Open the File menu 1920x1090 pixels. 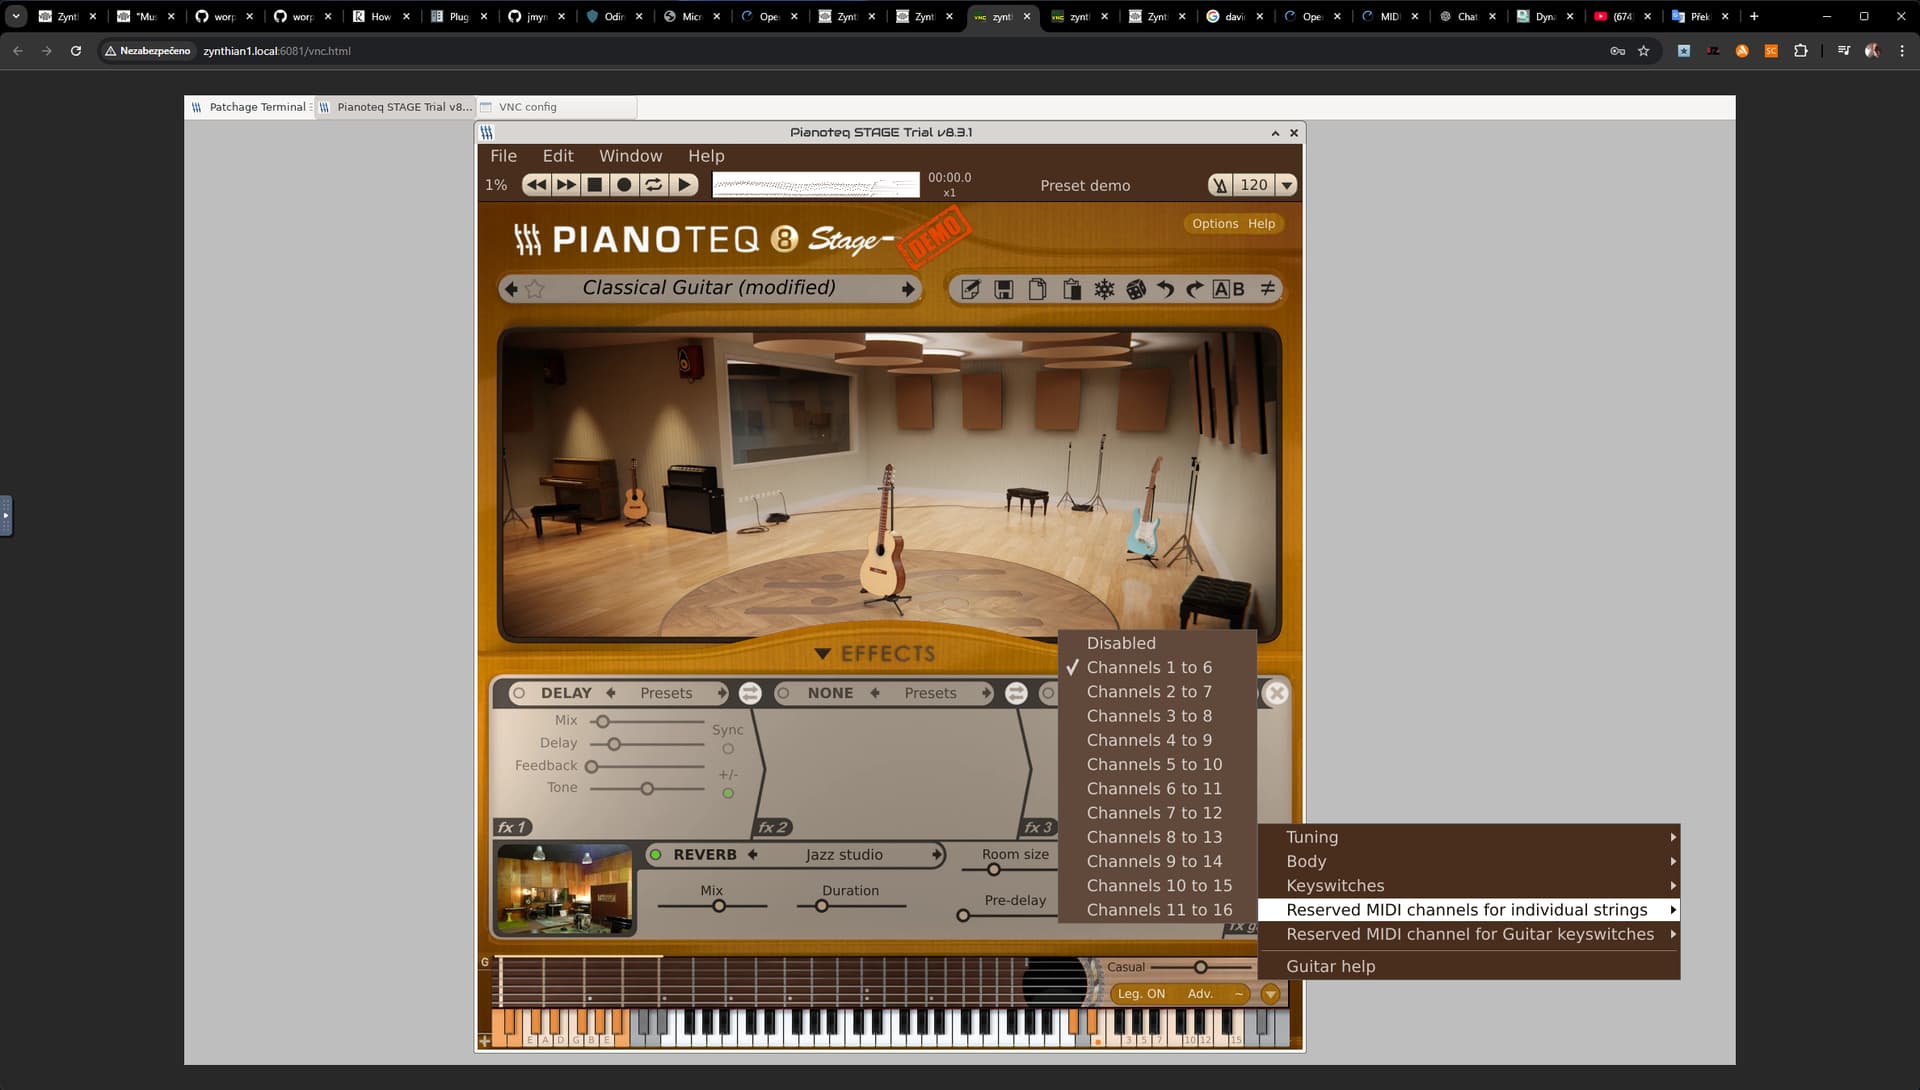pyautogui.click(x=503, y=156)
